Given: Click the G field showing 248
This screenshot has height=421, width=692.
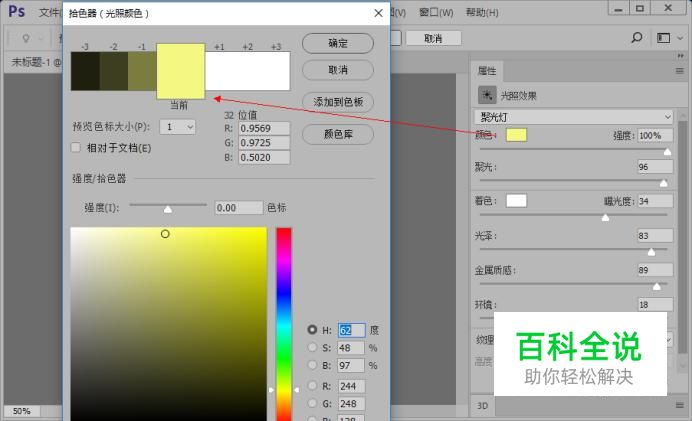Looking at the screenshot, I should (351, 403).
